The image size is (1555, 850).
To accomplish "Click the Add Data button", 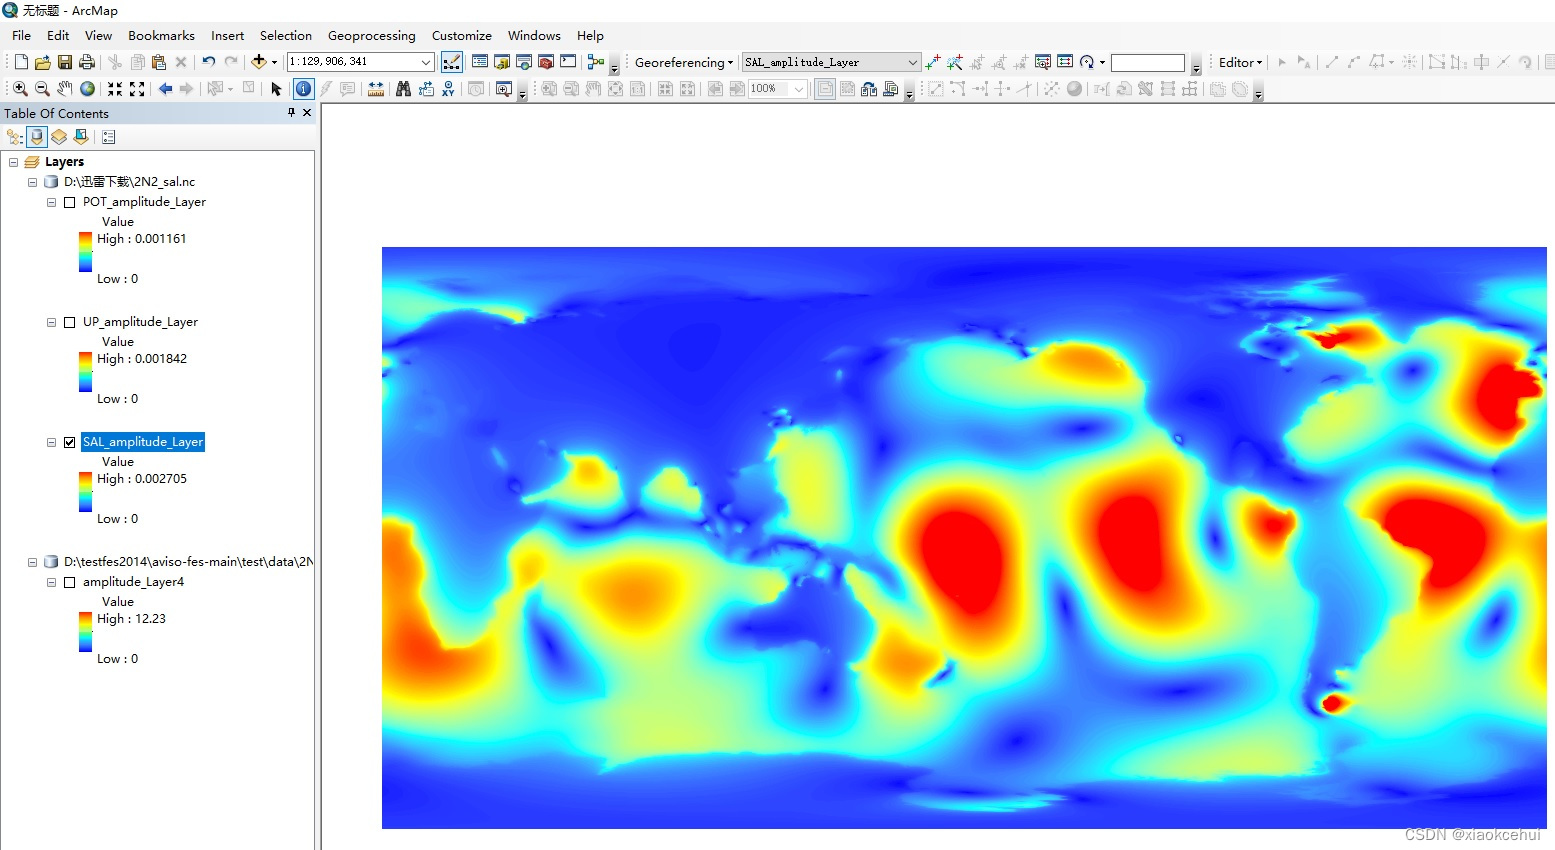I will 258,62.
